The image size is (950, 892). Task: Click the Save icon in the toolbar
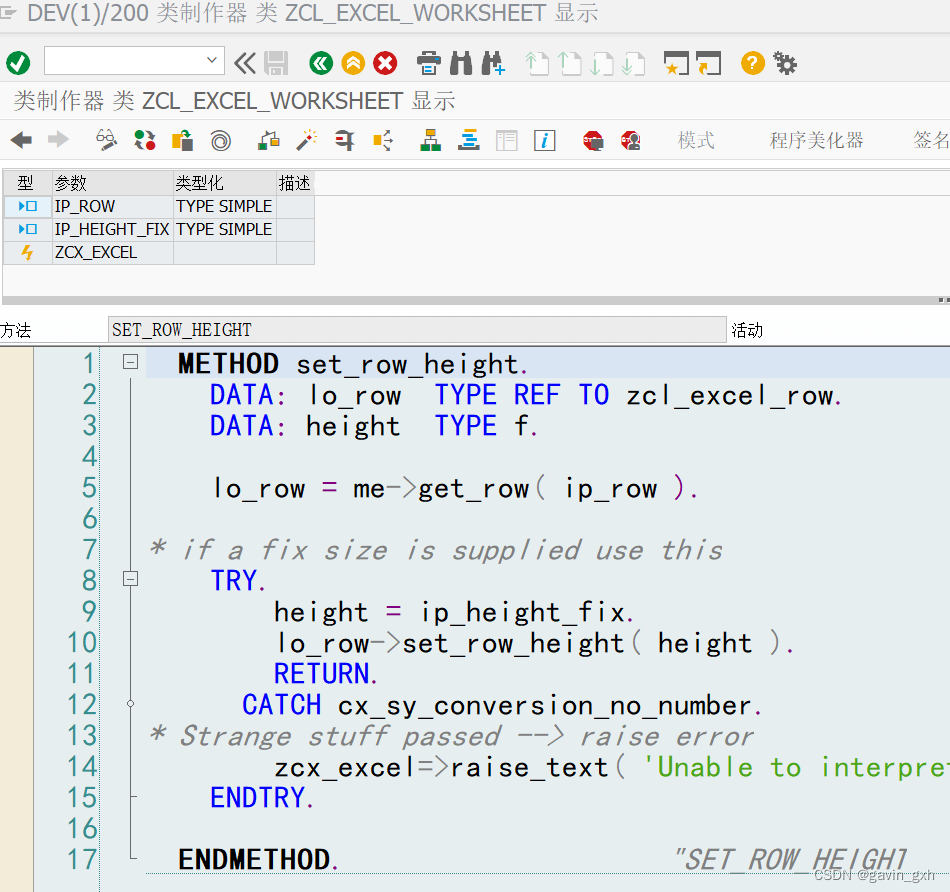[x=274, y=62]
